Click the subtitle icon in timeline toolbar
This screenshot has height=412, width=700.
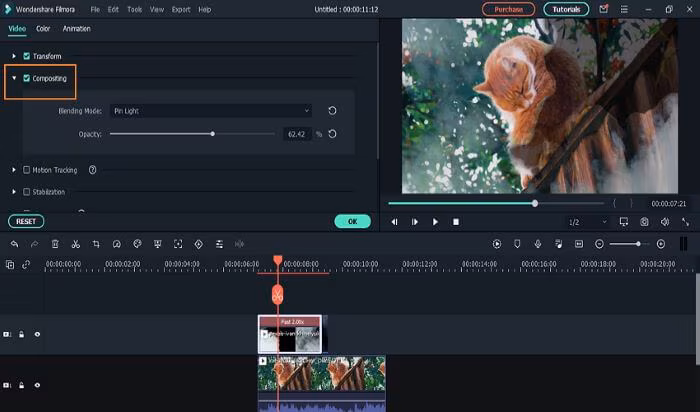(x=579, y=244)
